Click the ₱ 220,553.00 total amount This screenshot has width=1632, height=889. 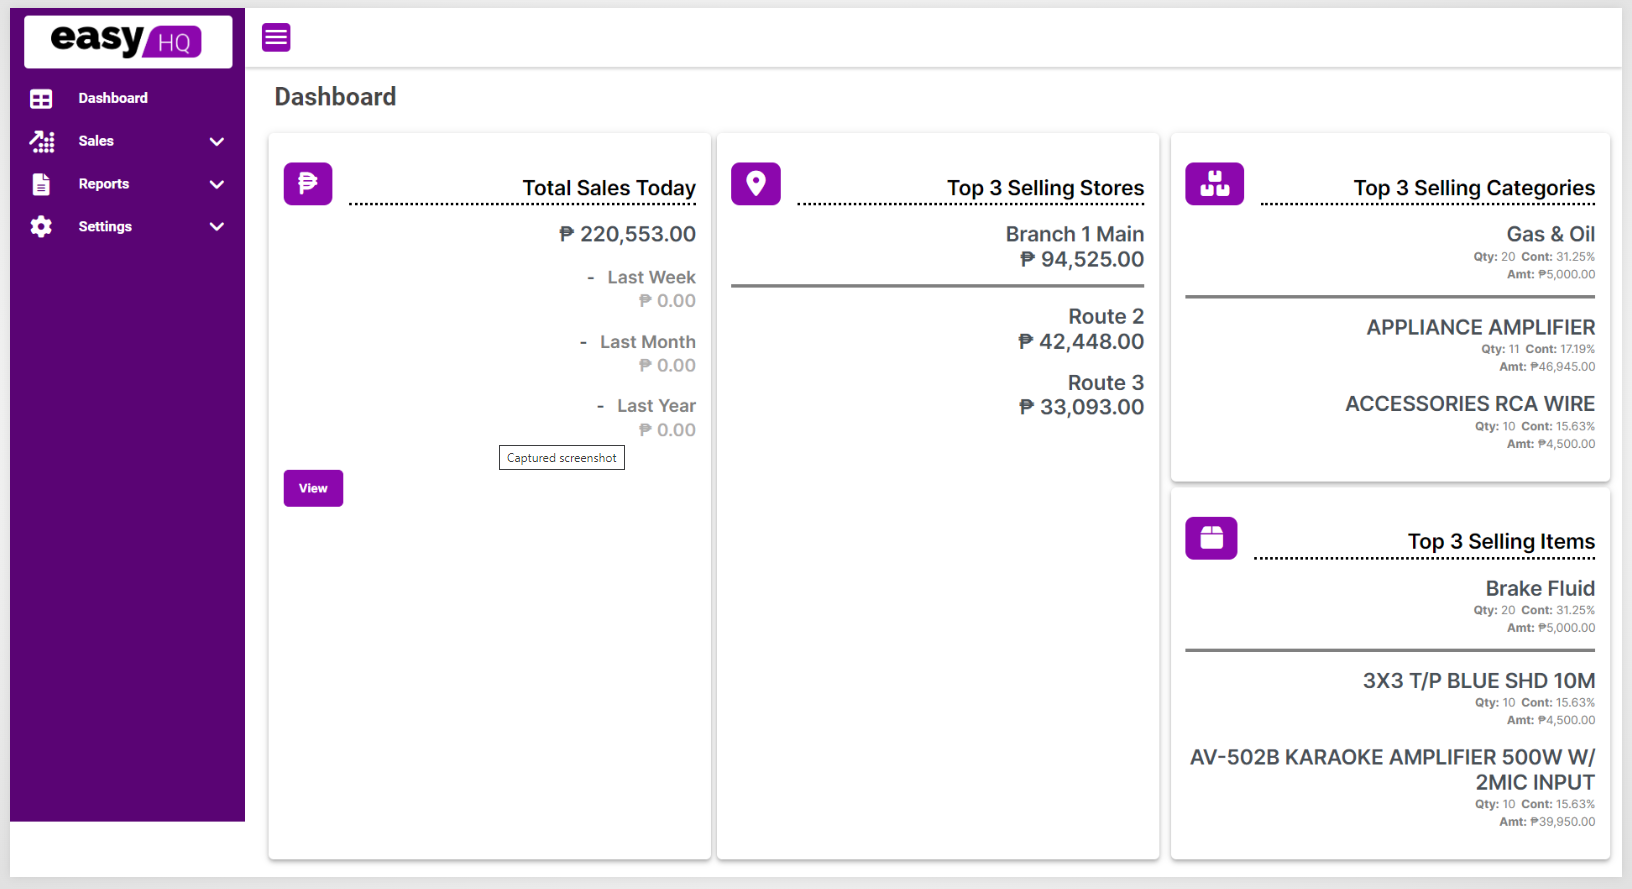[x=627, y=234]
